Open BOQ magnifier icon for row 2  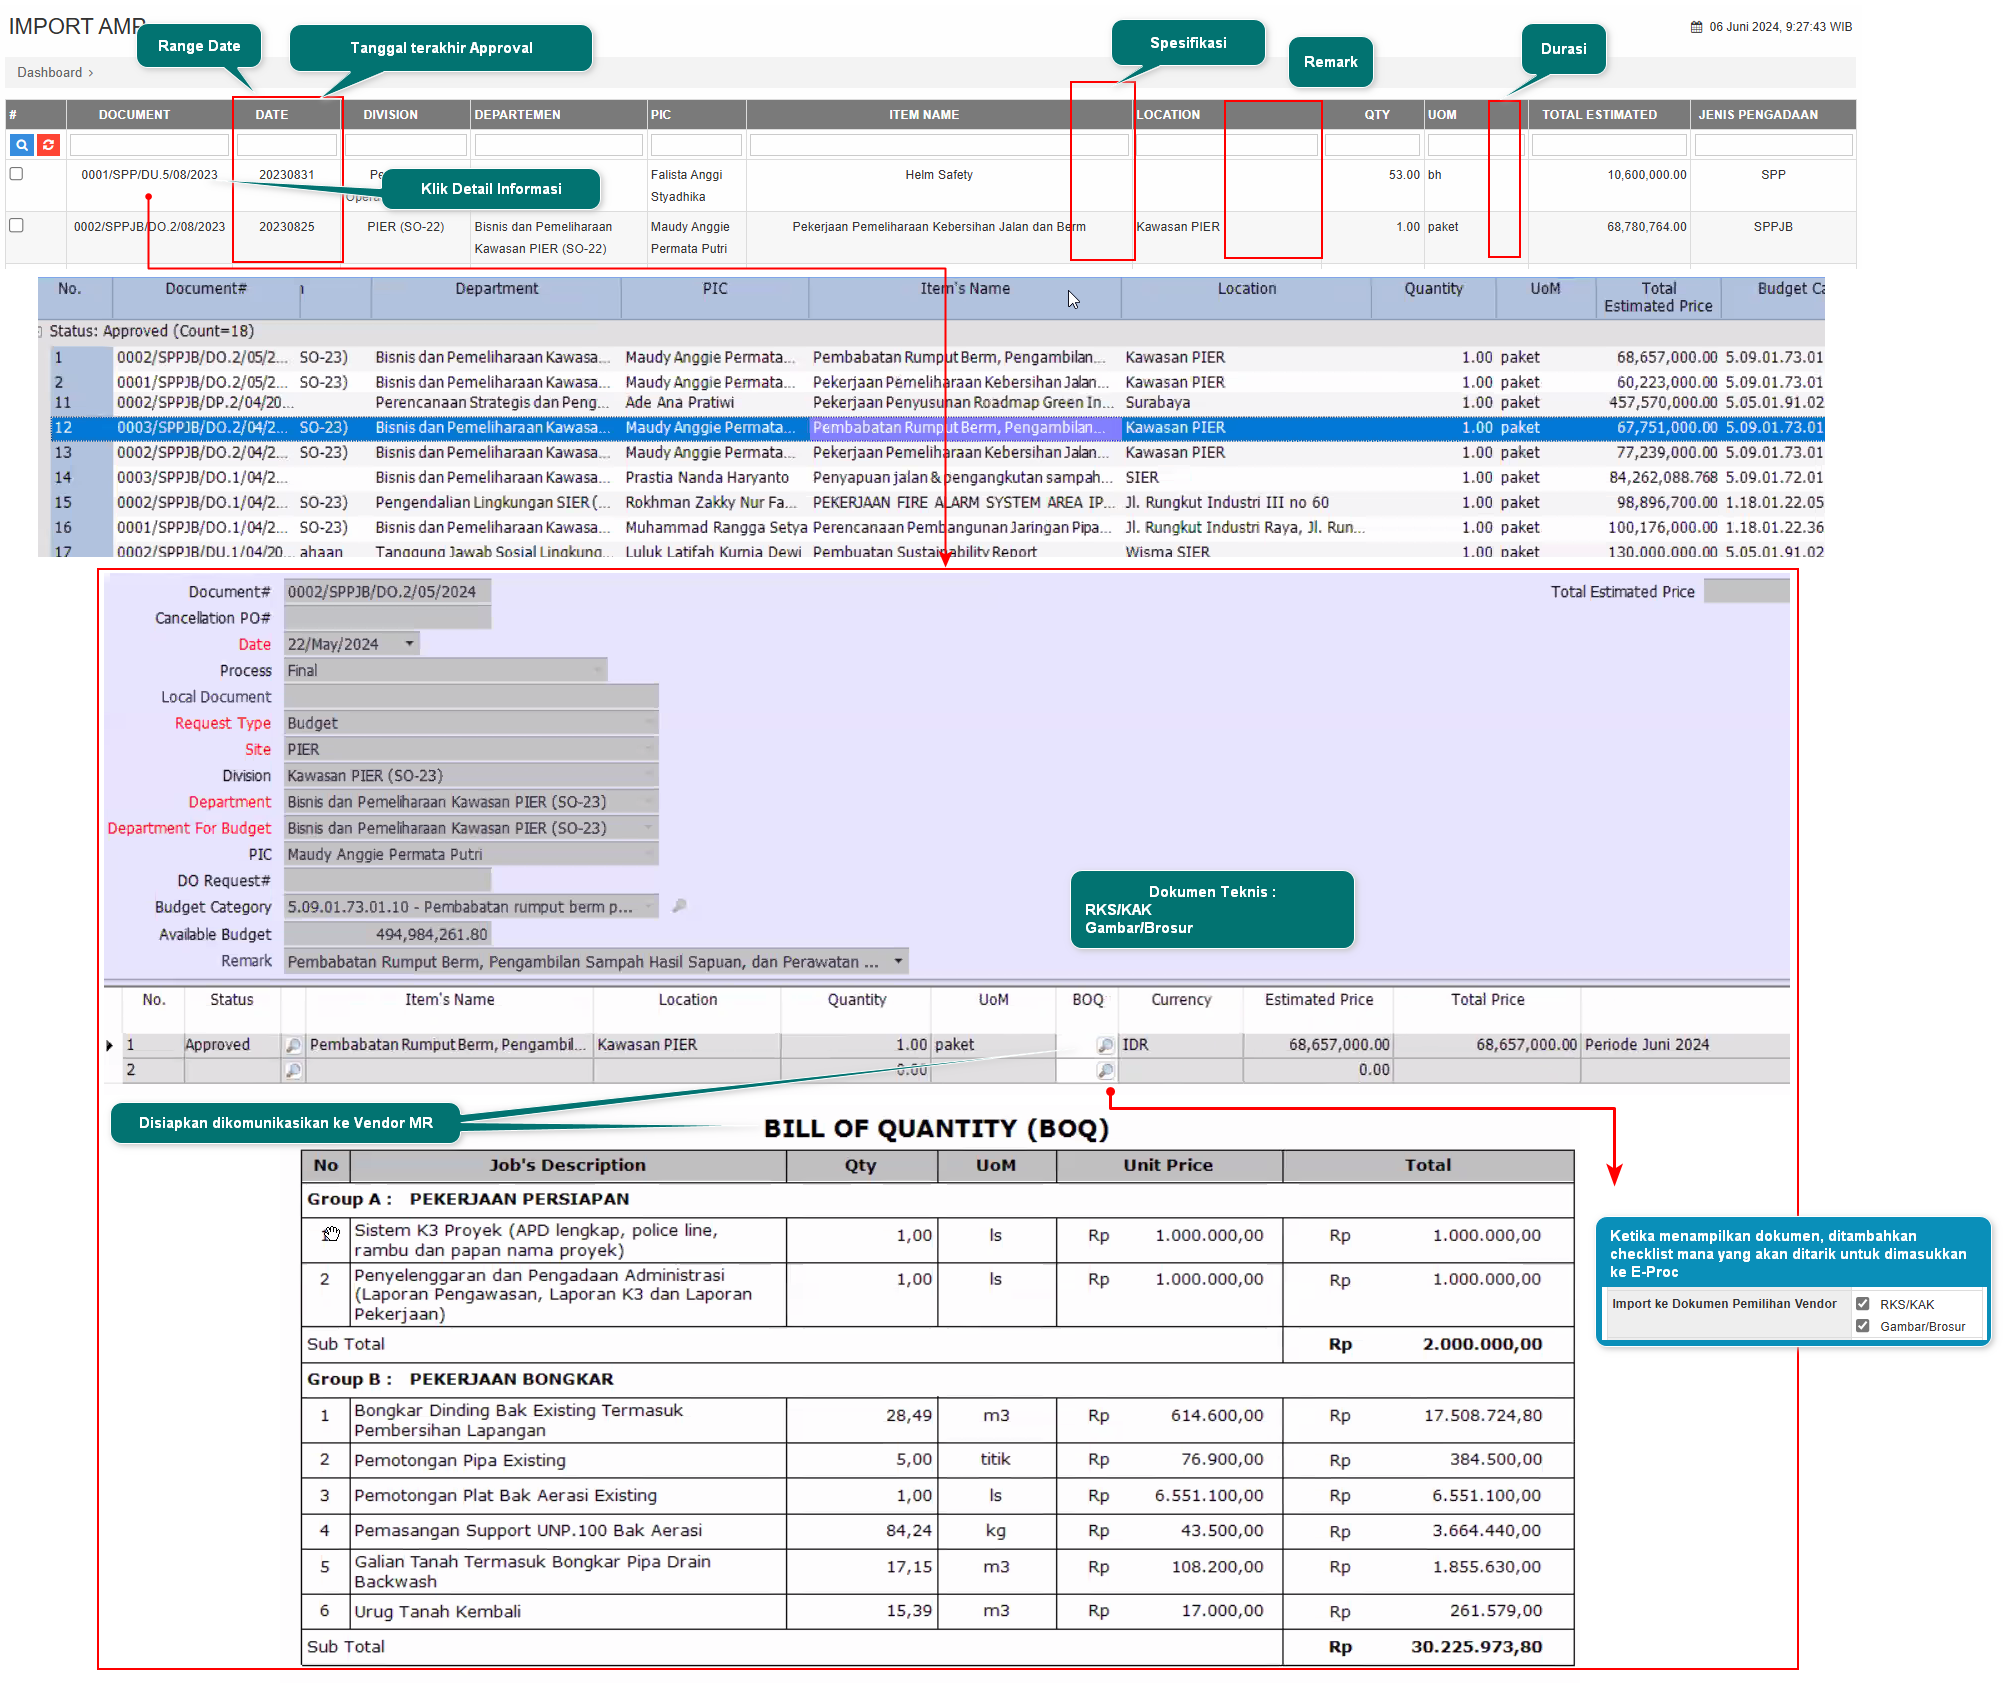(x=1104, y=1070)
